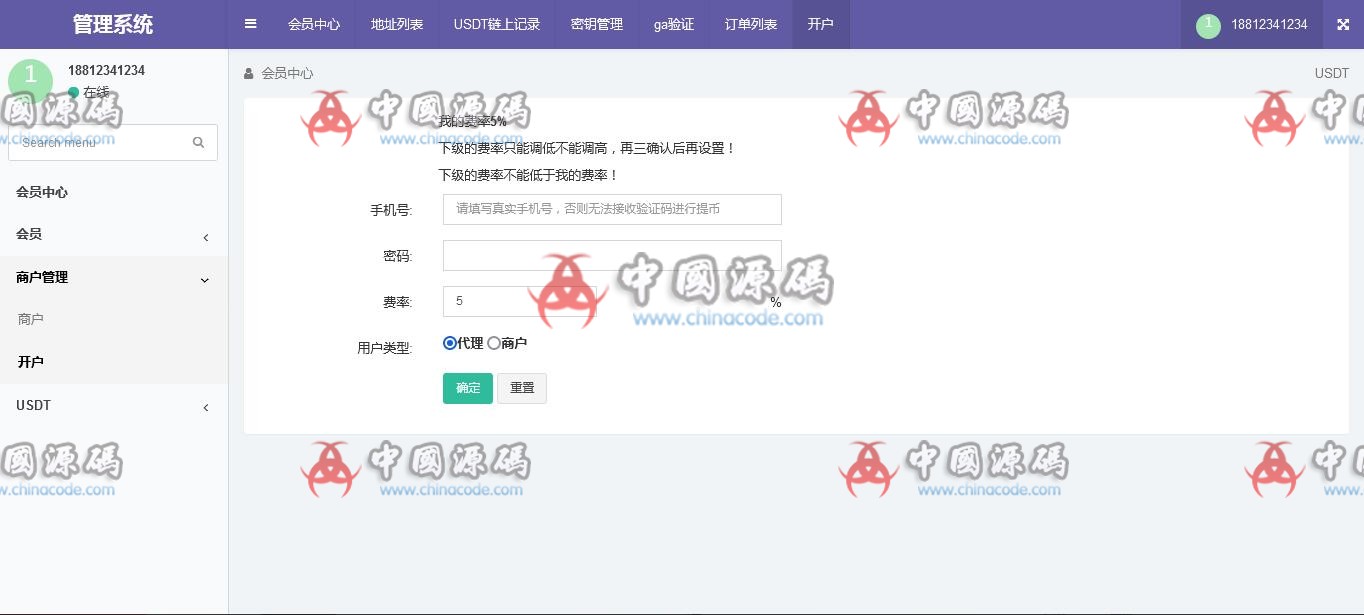Click the 费率 input field
Viewport: 1364px width, 615px height.
pyautogui.click(x=519, y=301)
